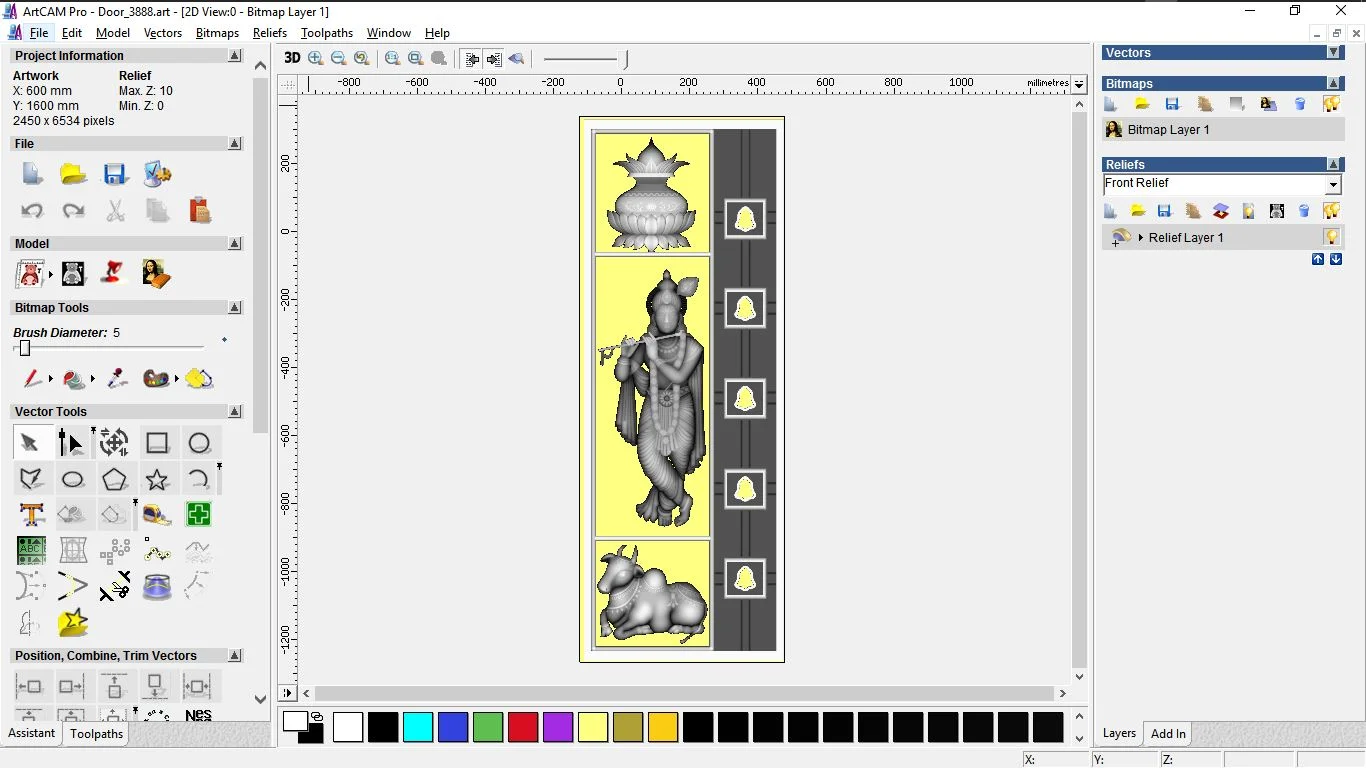Choose the polygon vector tool
This screenshot has height=768, width=1366.
115,479
